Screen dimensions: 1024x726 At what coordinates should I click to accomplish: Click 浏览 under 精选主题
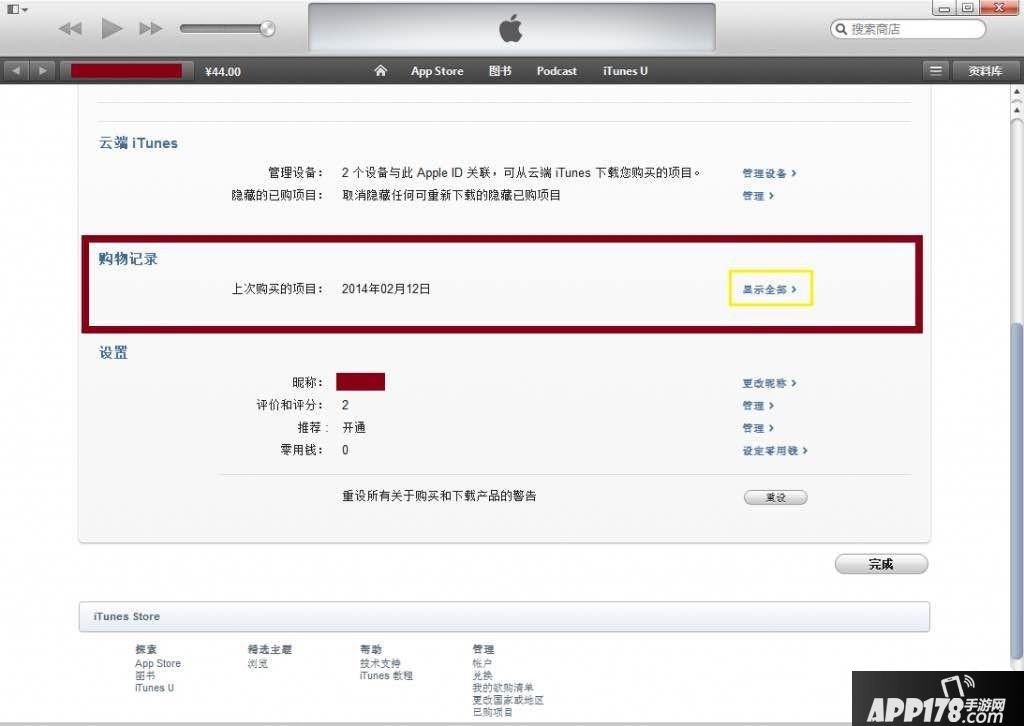point(258,663)
